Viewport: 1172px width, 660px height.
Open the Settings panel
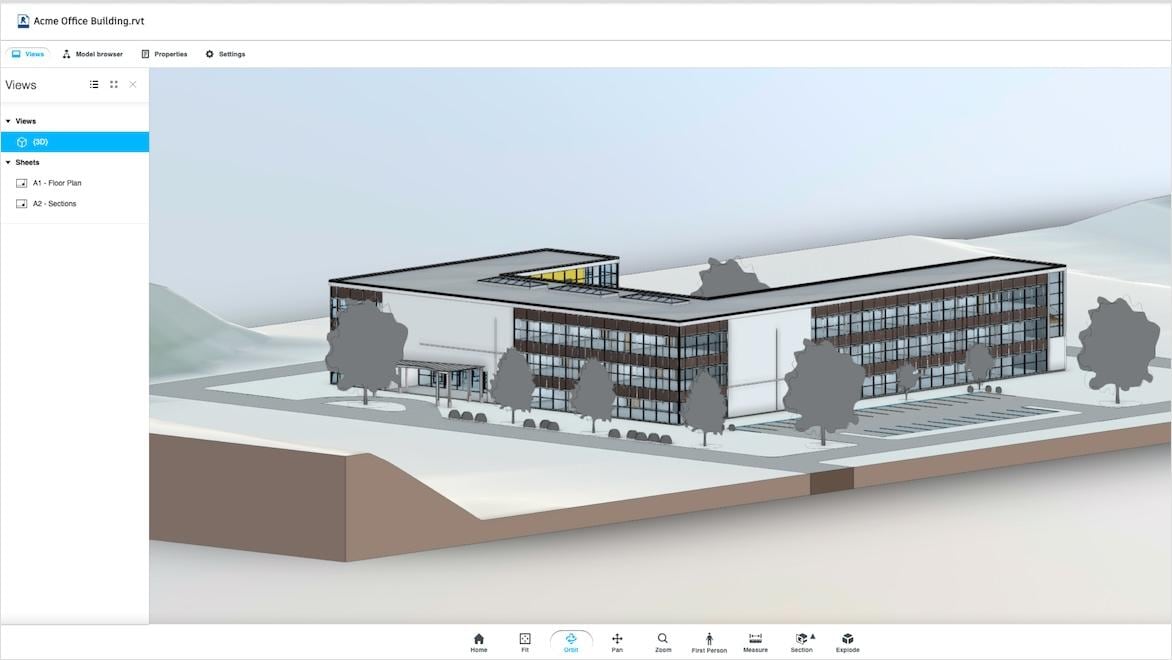pyautogui.click(x=224, y=54)
